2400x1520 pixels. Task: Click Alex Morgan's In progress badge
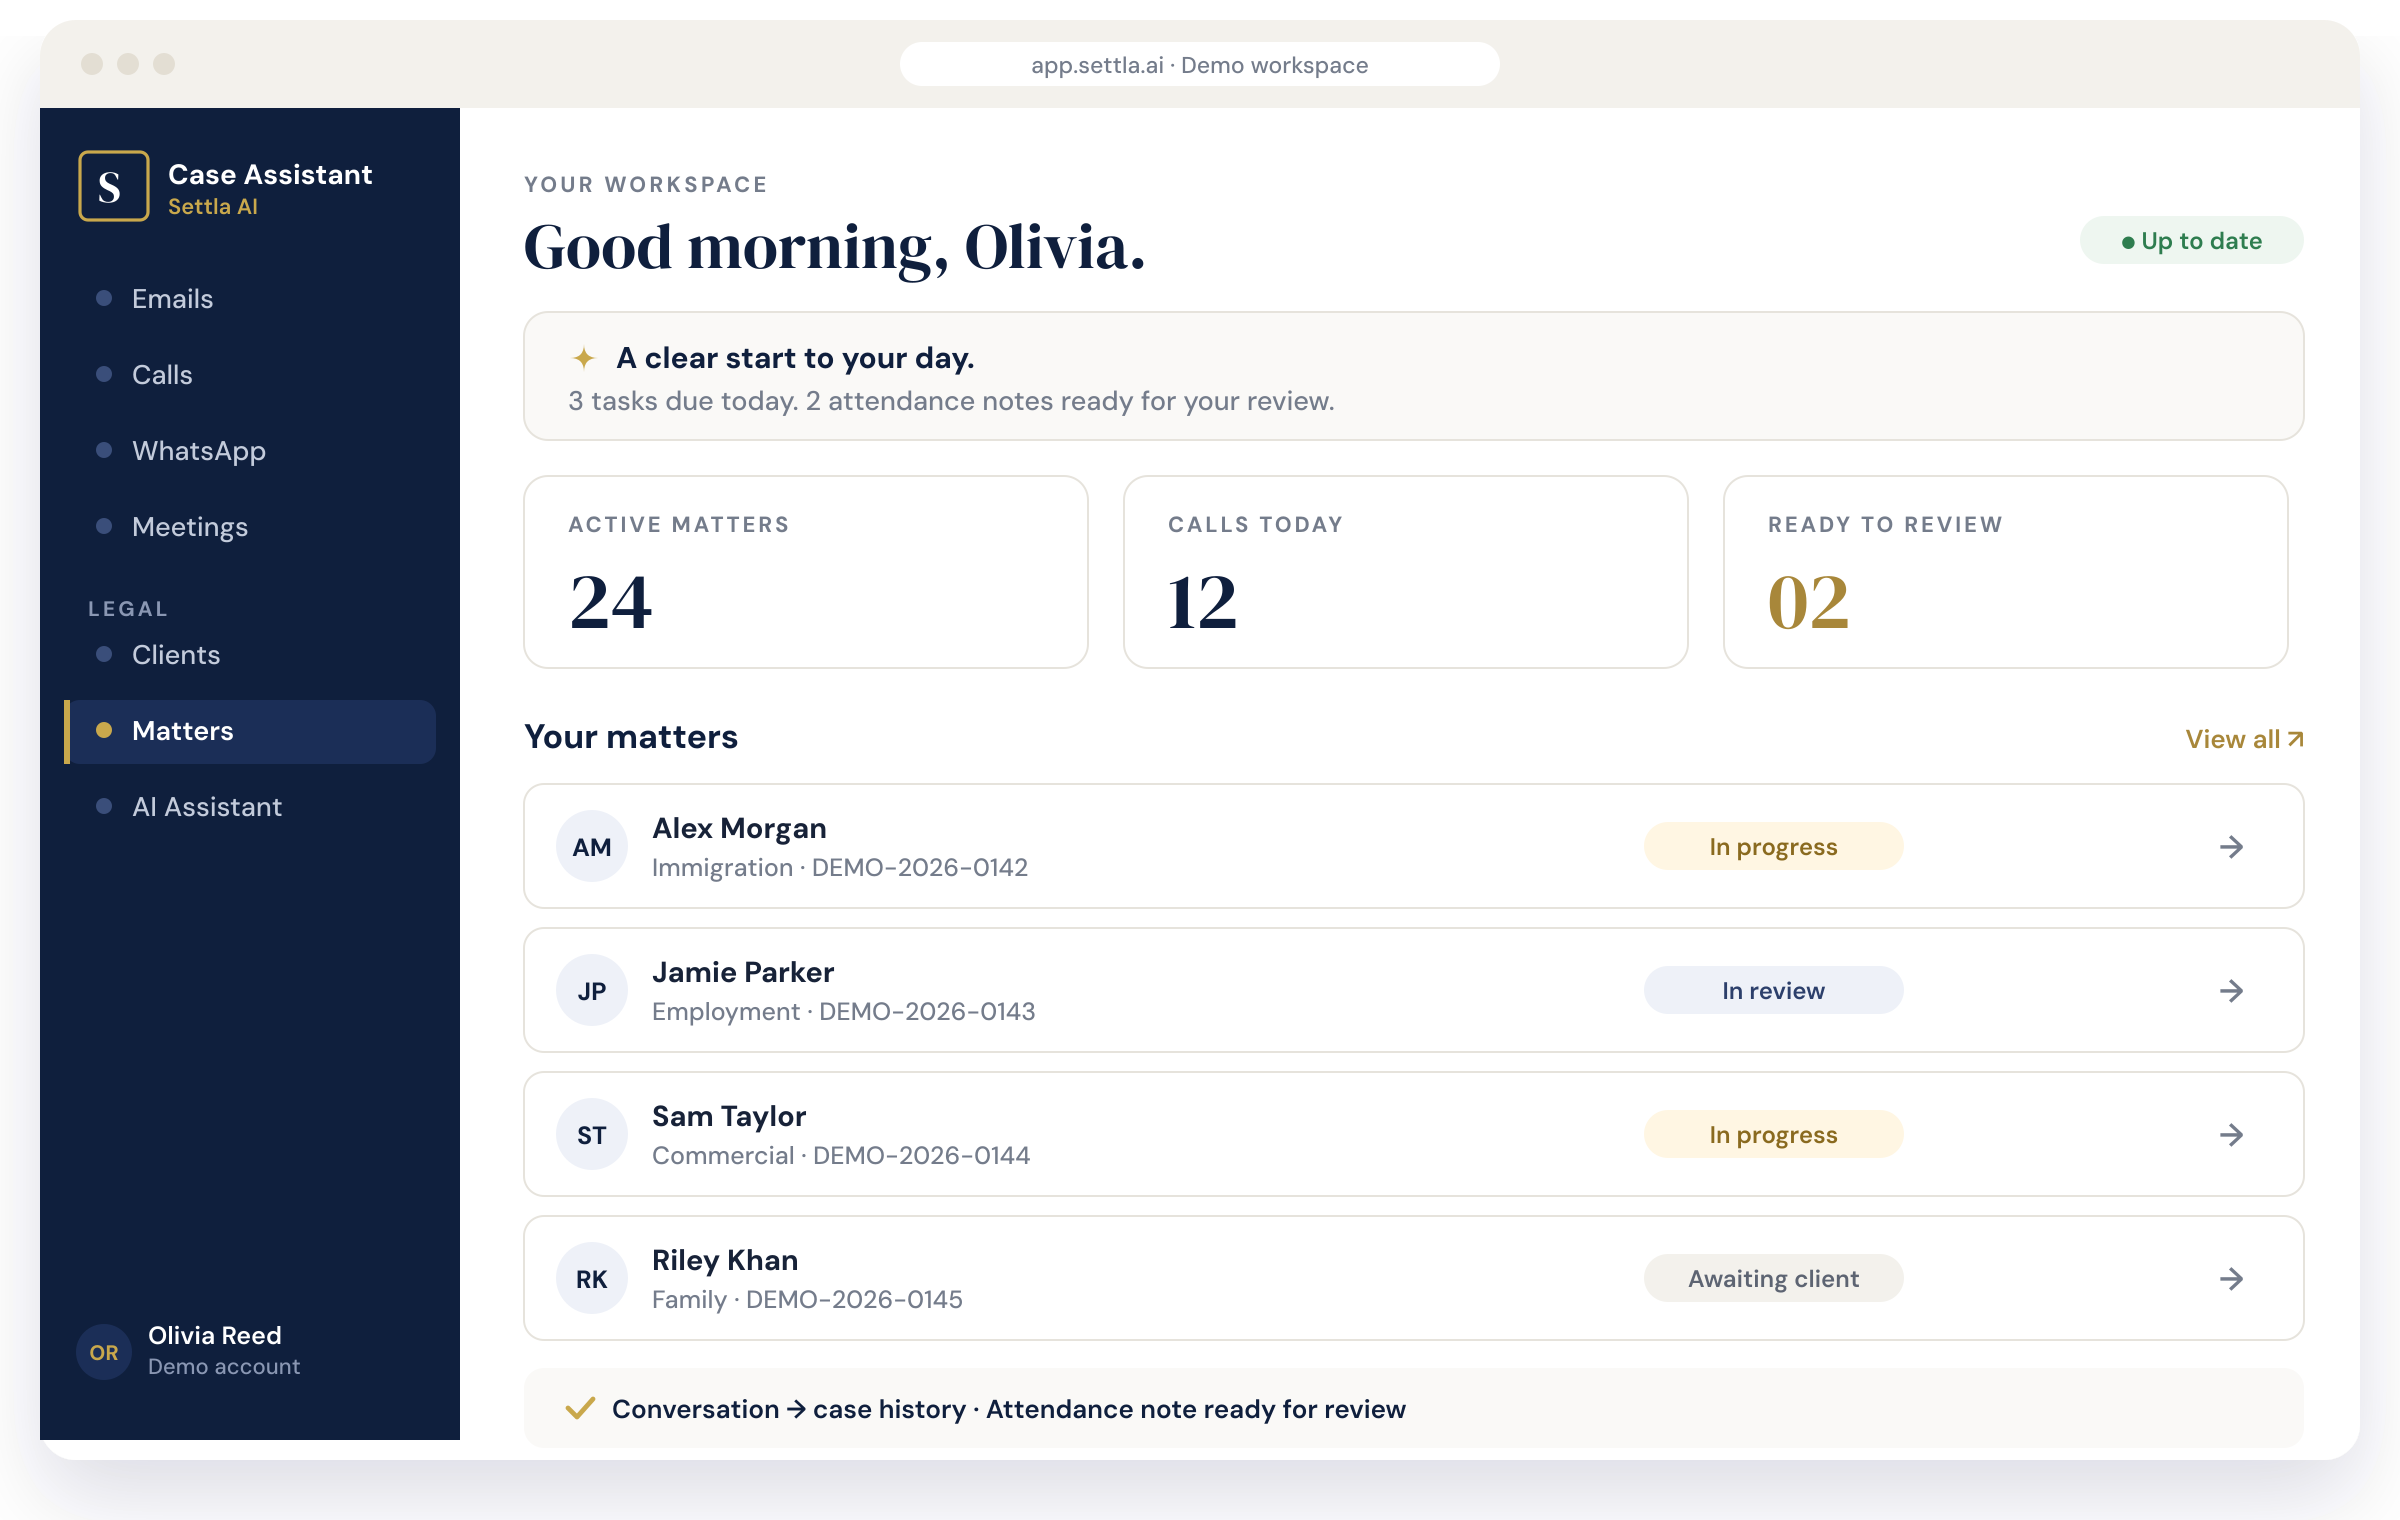[x=1773, y=847]
